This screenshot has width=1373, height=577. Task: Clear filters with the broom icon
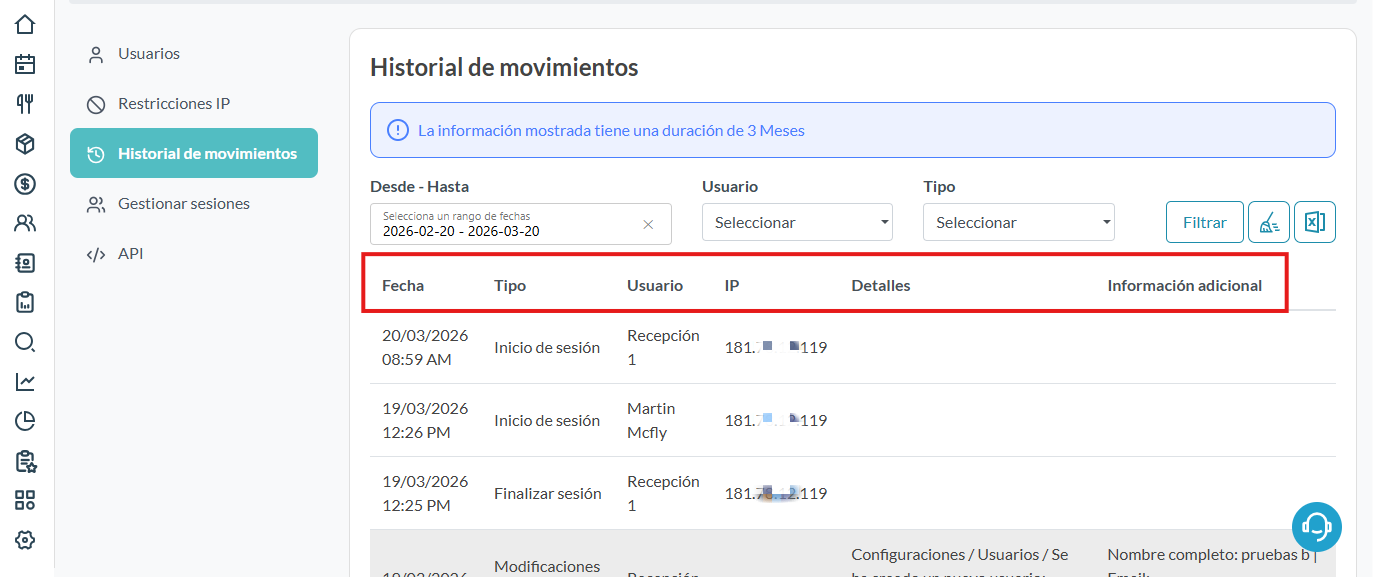coord(1268,222)
